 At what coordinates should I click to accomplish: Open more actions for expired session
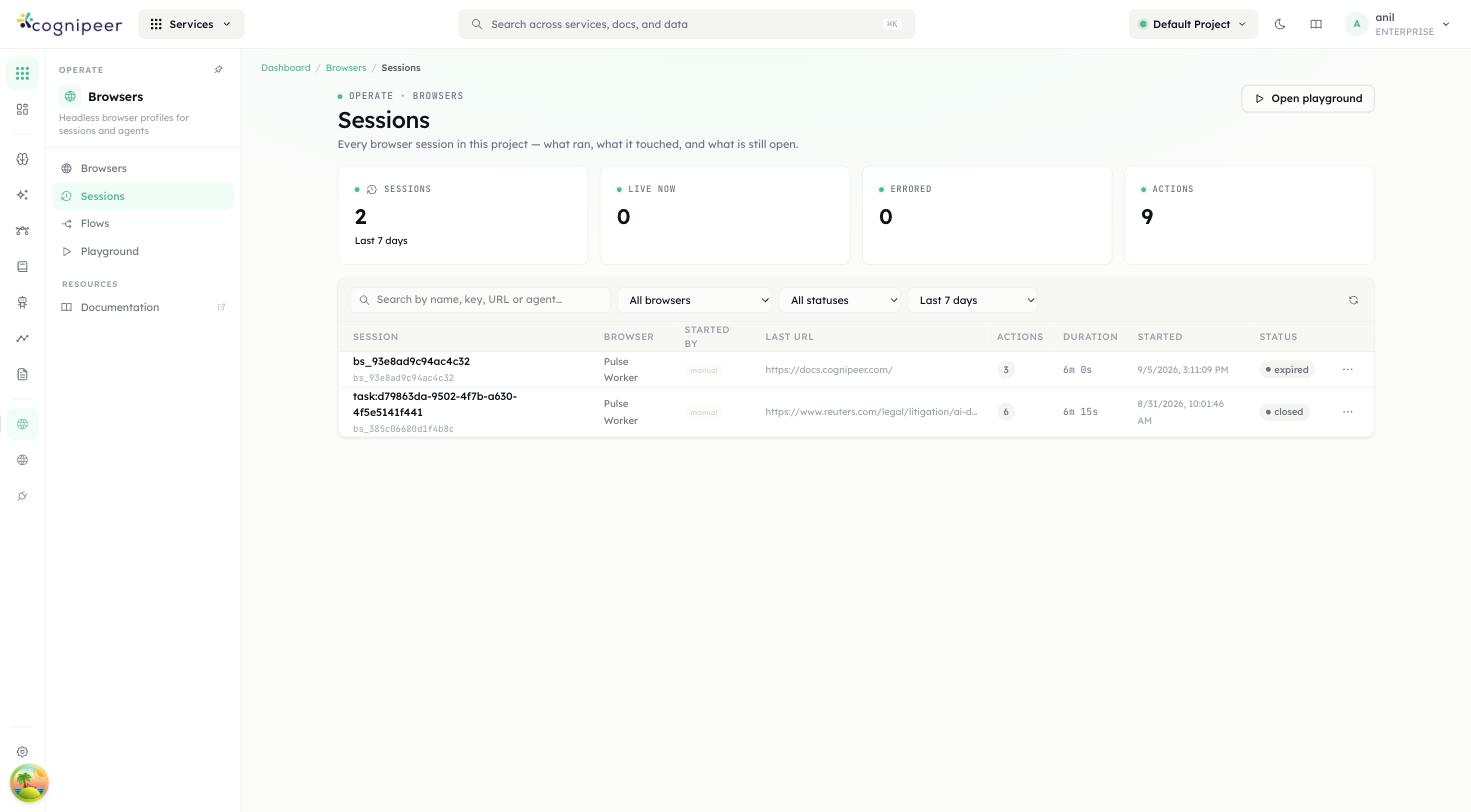tap(1347, 370)
